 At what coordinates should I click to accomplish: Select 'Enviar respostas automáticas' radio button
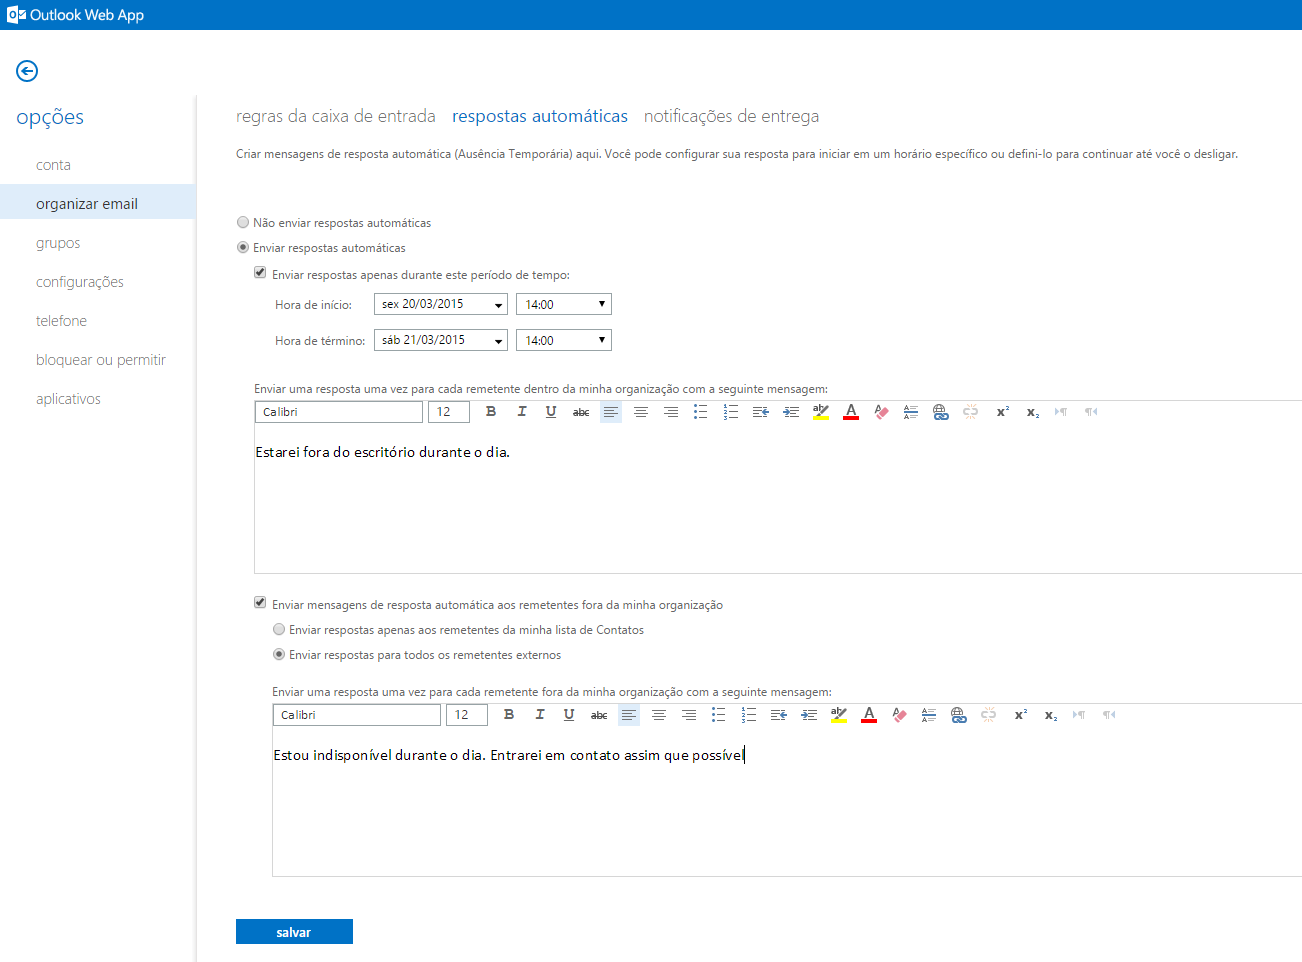(x=243, y=247)
